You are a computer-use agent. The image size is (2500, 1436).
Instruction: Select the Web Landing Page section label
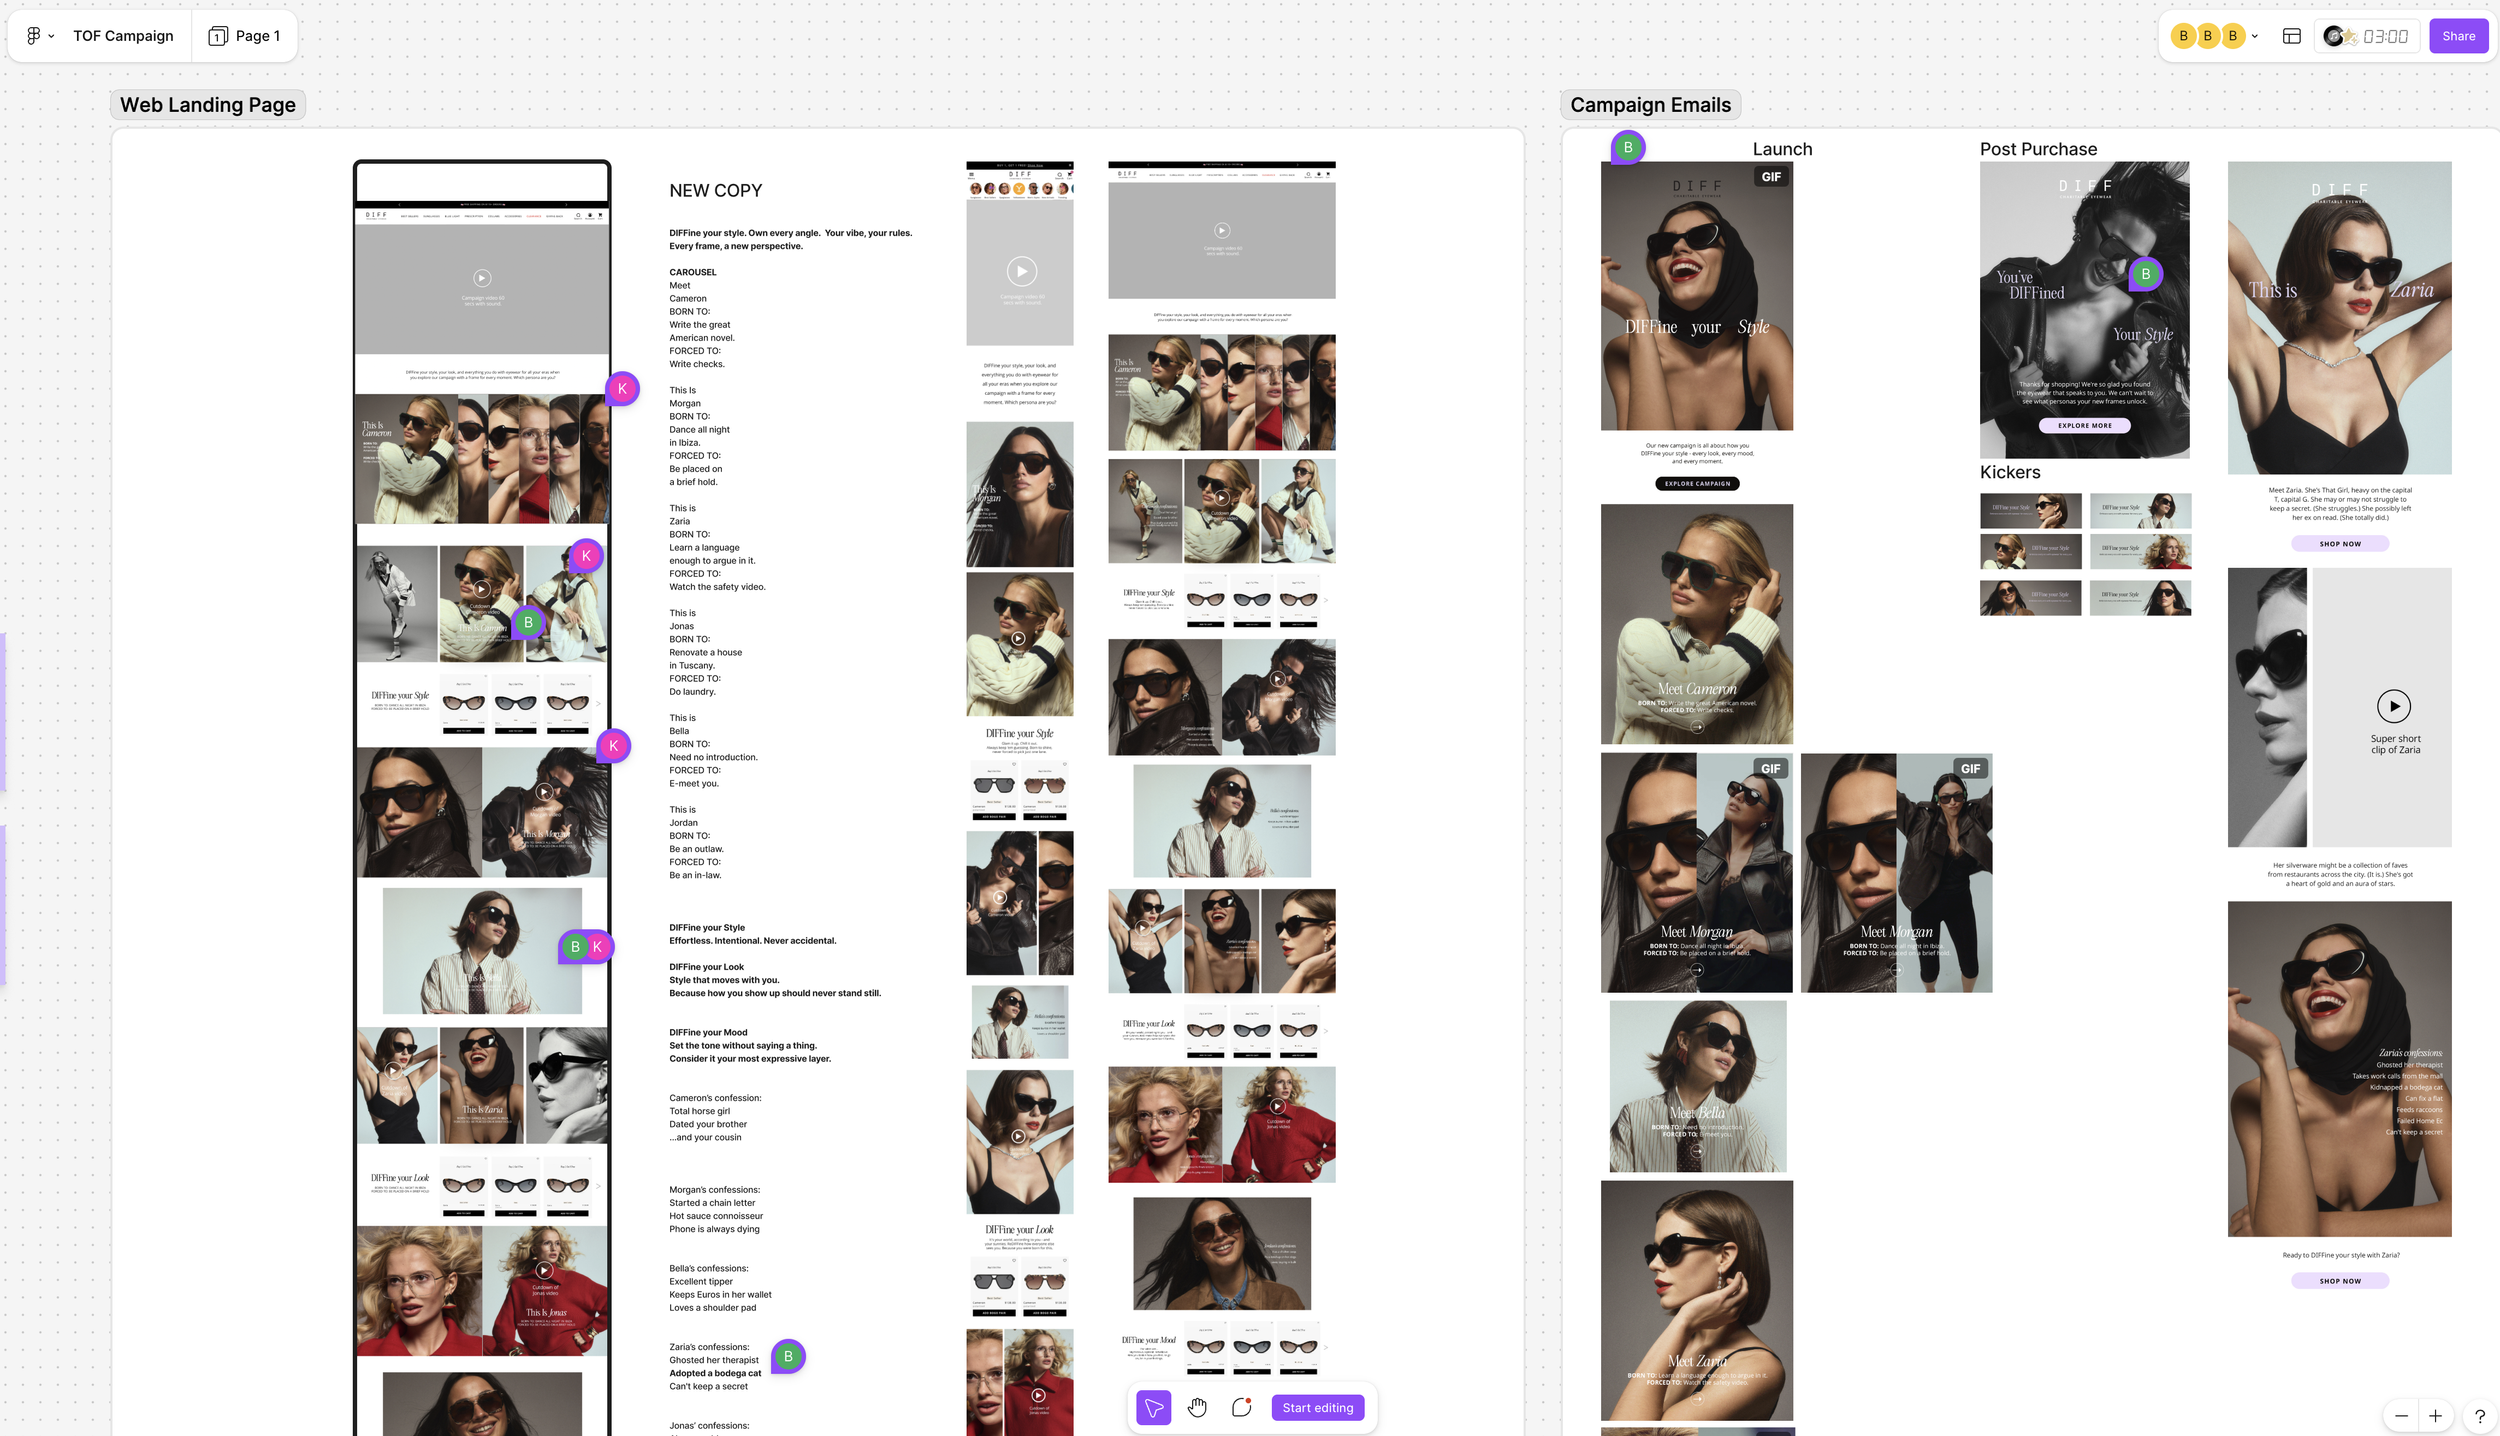tap(208, 105)
